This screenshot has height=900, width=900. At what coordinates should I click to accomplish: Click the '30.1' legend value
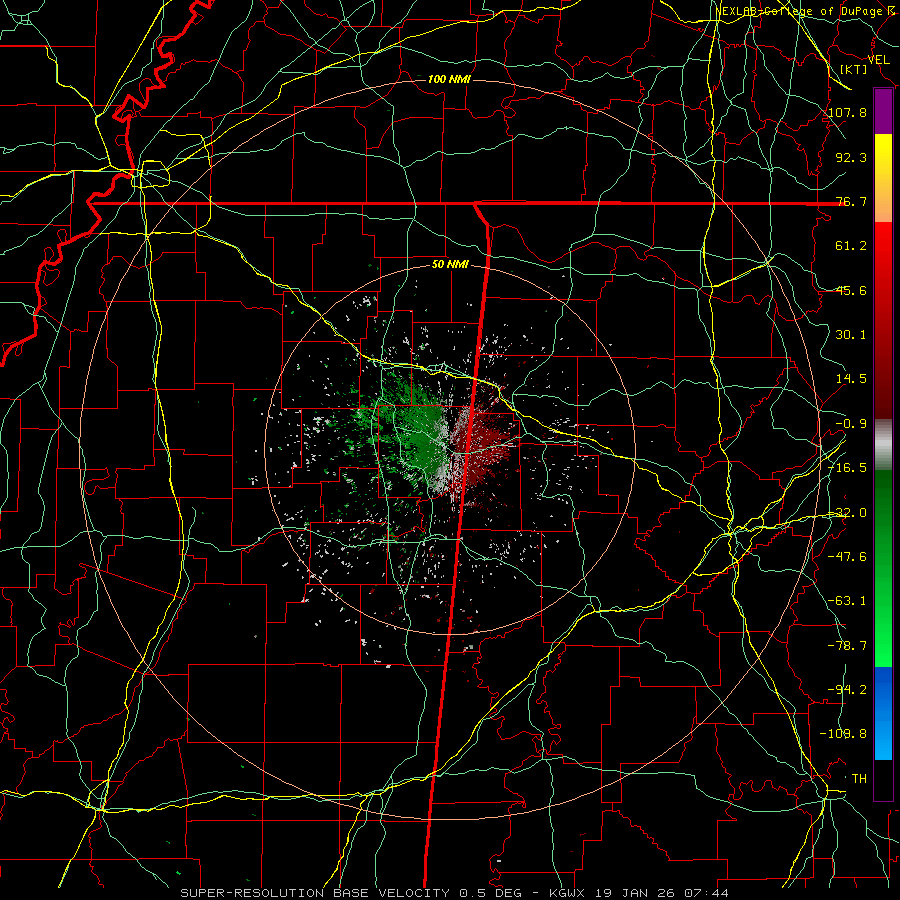click(851, 335)
